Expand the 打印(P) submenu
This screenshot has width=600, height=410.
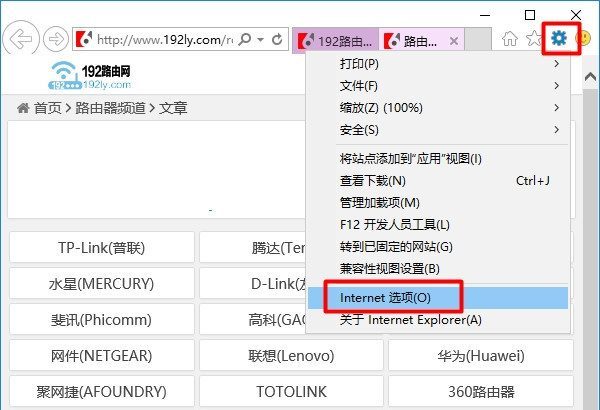click(x=438, y=64)
